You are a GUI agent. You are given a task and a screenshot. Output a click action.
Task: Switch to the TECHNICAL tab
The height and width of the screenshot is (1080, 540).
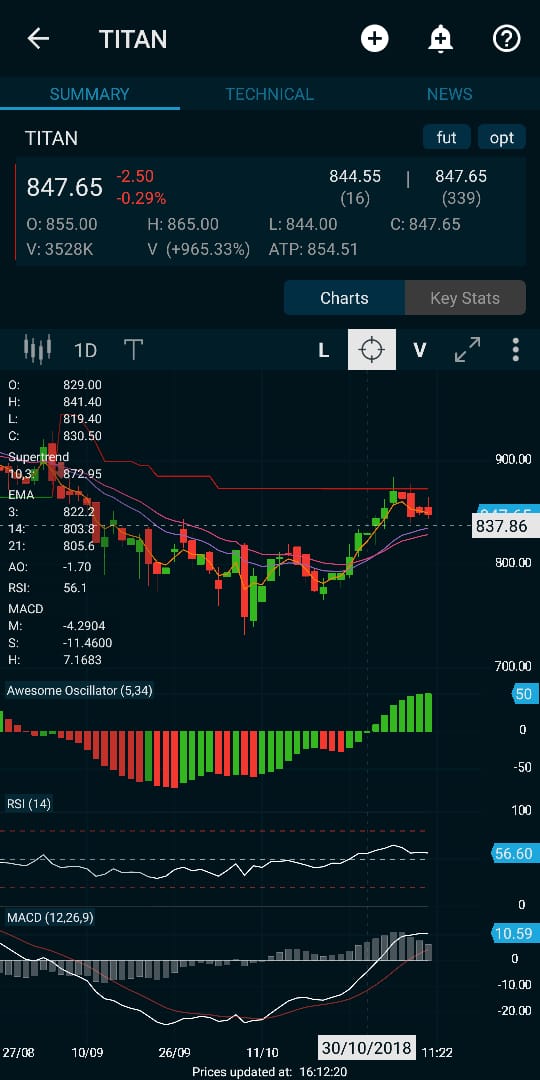tap(269, 94)
